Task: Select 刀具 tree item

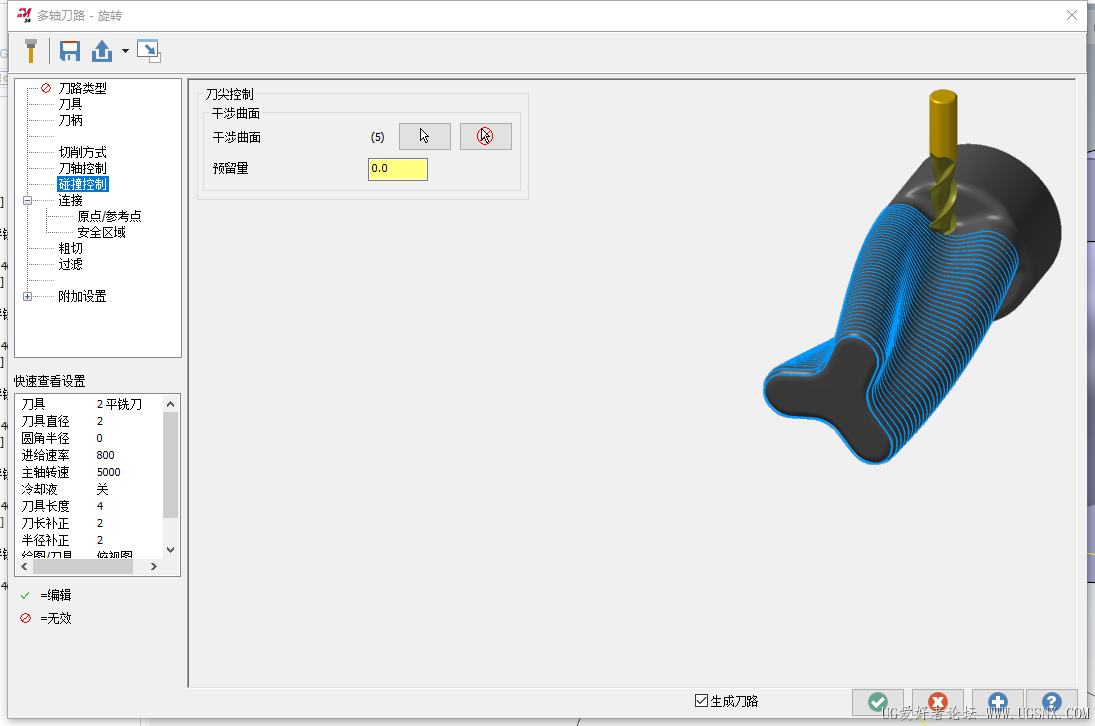Action: click(x=70, y=104)
